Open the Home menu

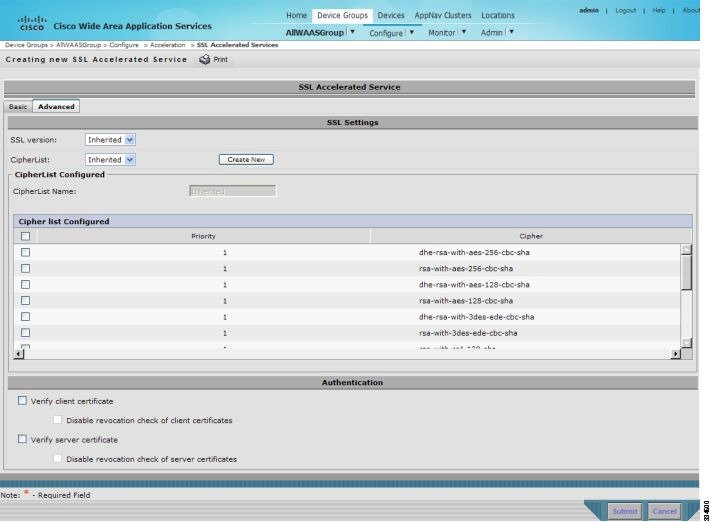[297, 15]
